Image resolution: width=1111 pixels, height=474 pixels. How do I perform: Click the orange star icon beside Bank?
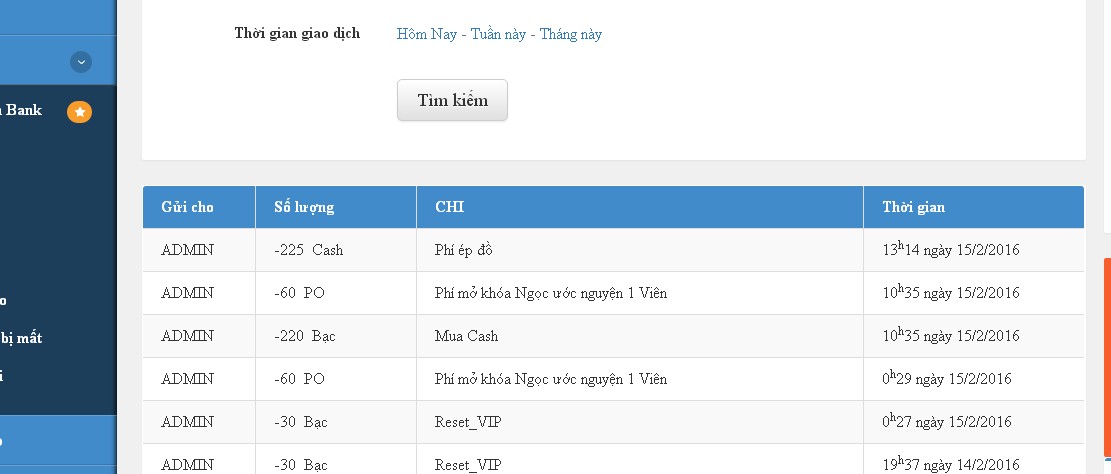tap(79, 111)
